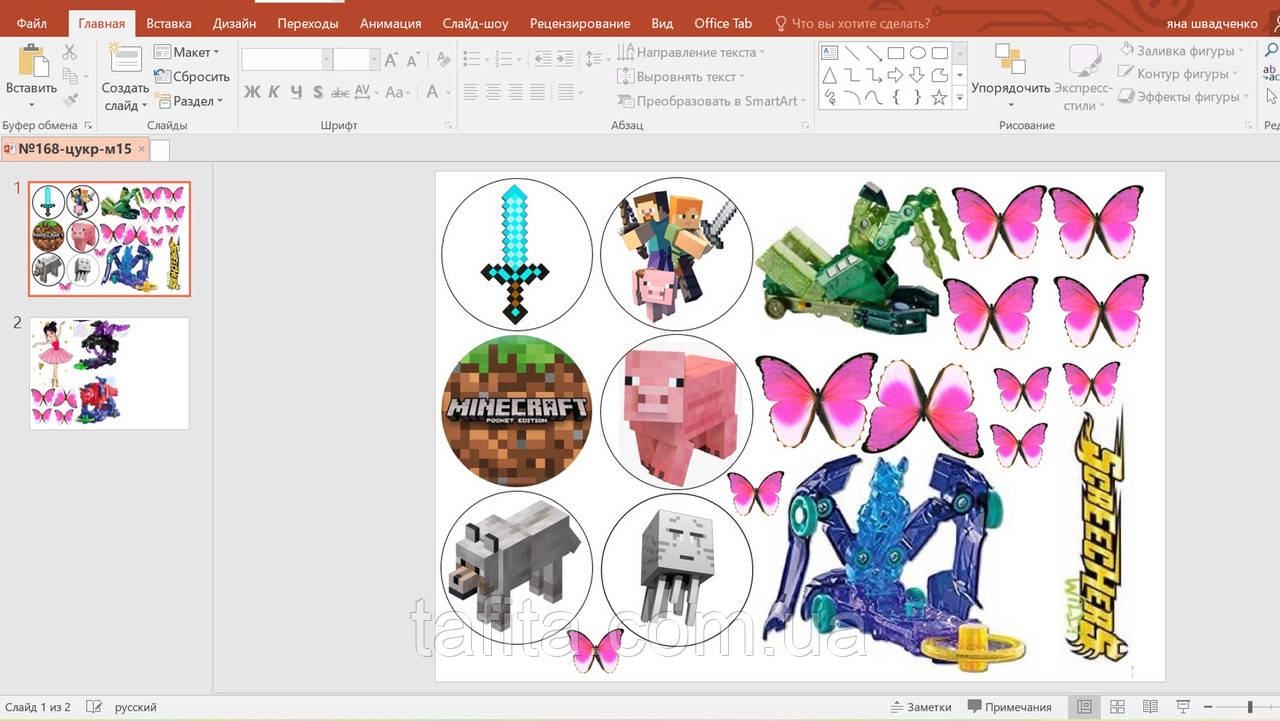
Task: Open the Макет layout dropdown
Action: 187,52
